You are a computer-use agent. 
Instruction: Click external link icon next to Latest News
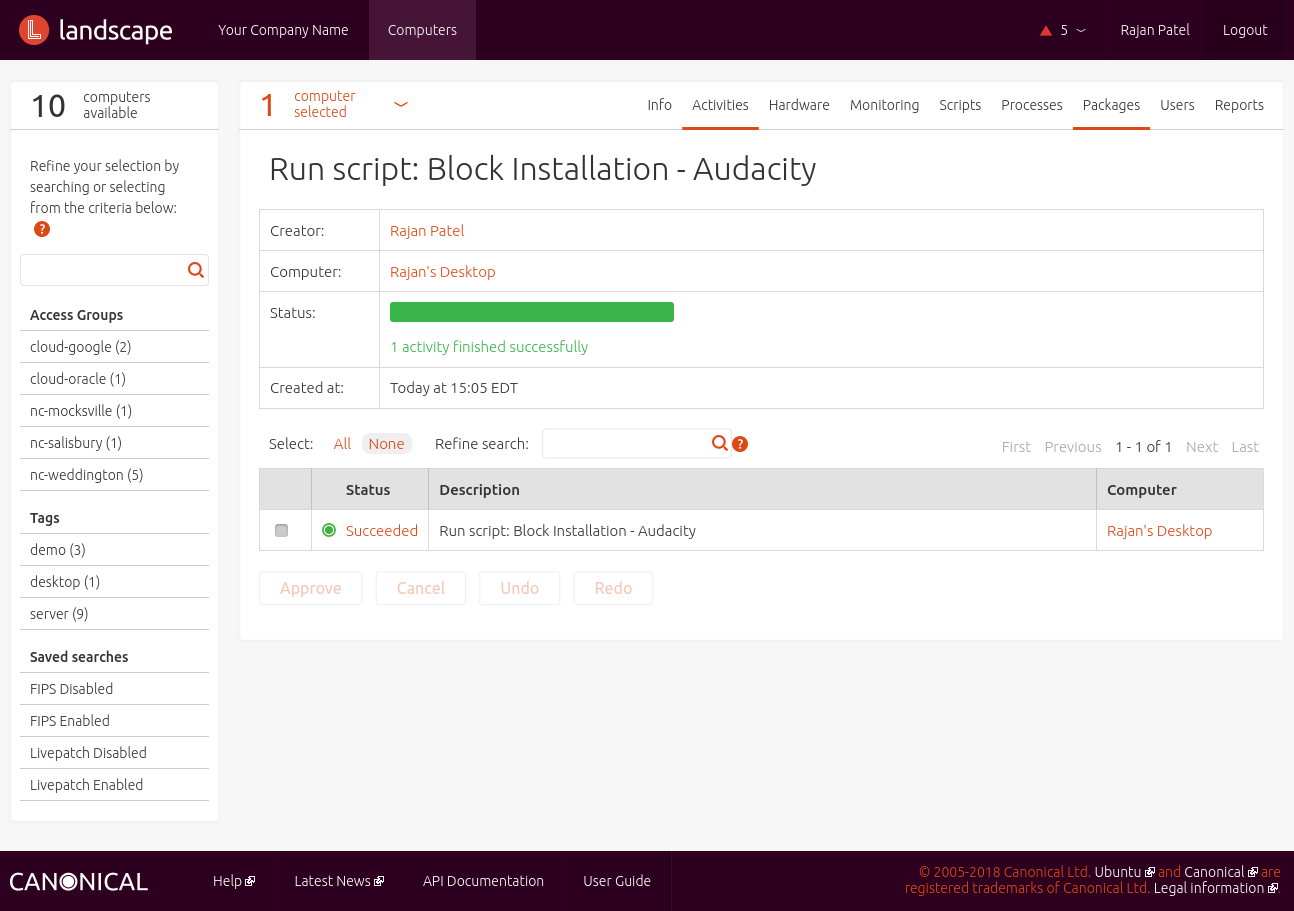[x=379, y=881]
